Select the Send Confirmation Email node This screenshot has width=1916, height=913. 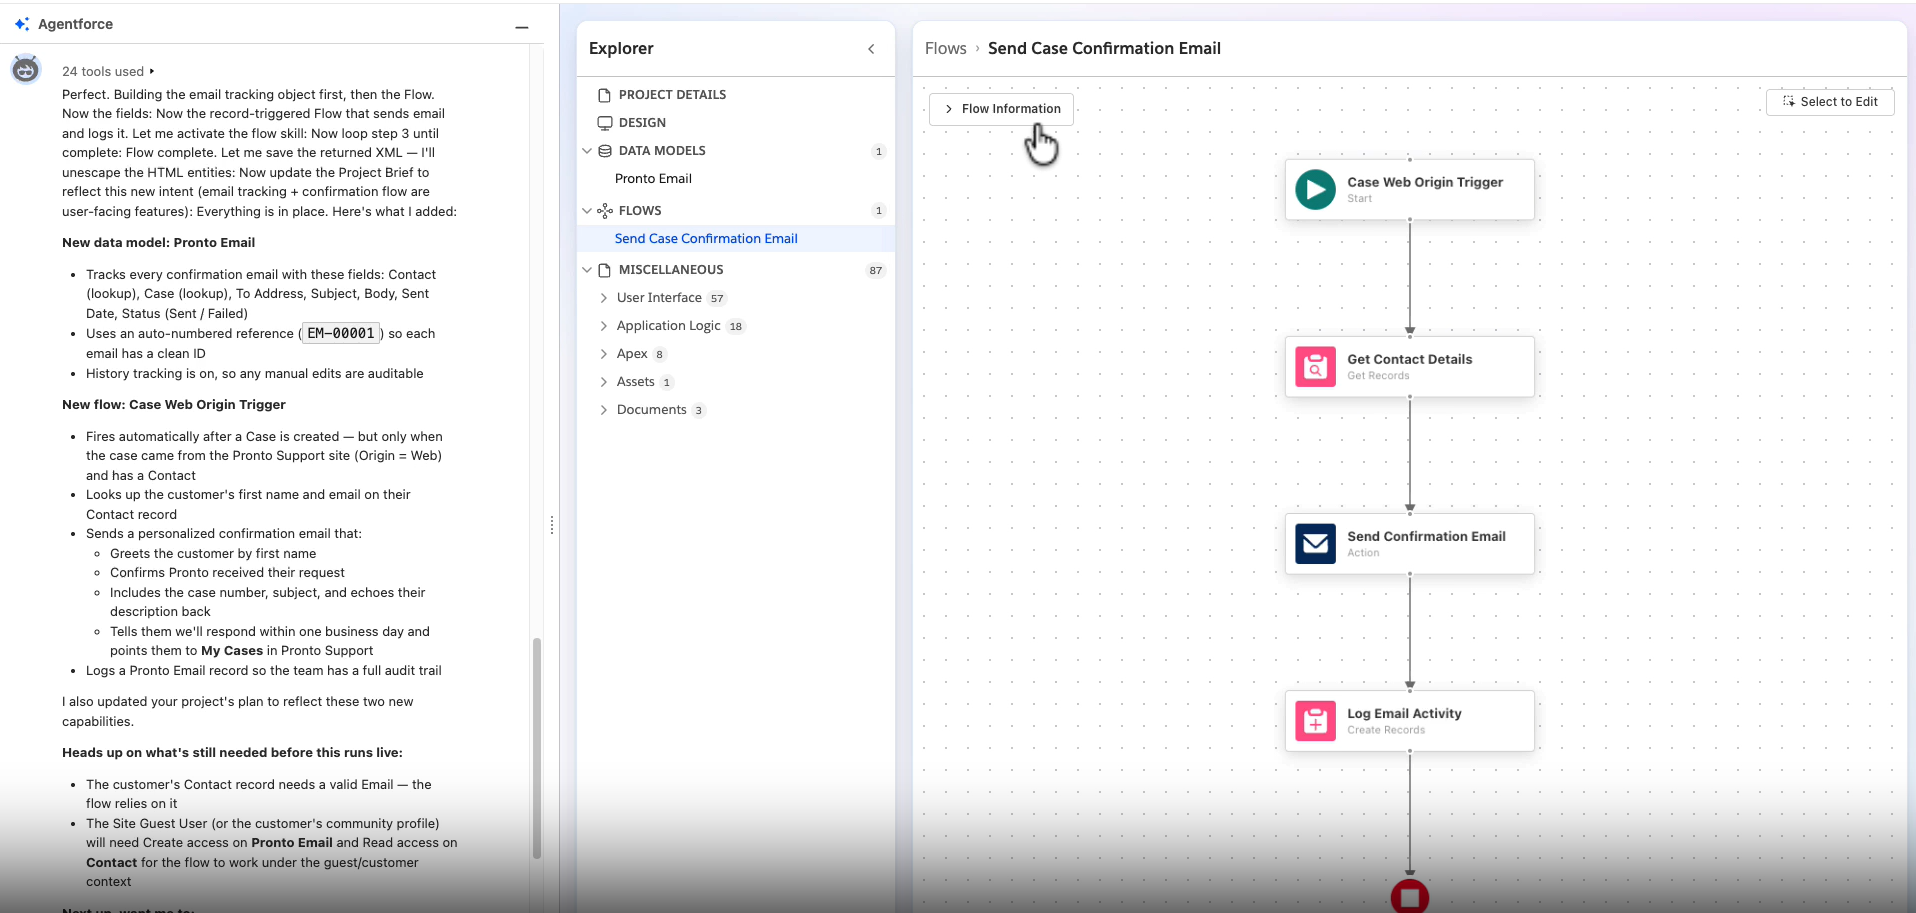tap(1410, 544)
